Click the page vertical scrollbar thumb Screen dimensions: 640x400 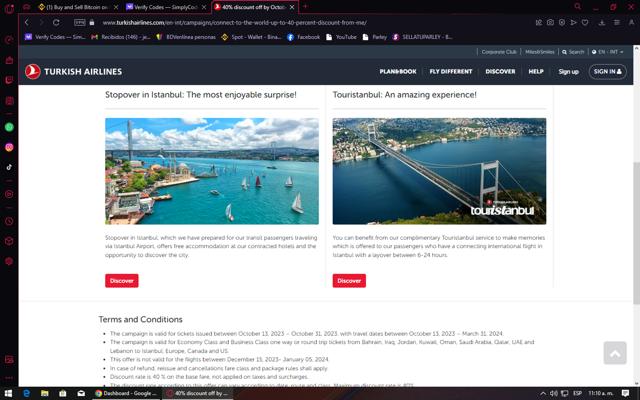[636, 233]
